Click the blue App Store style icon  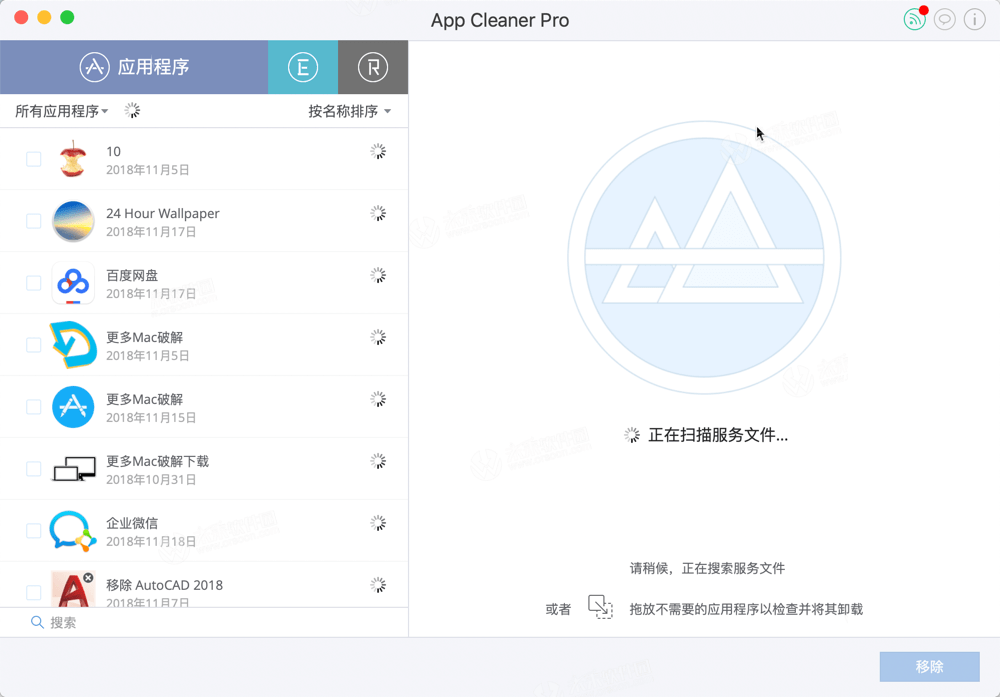(x=73, y=406)
